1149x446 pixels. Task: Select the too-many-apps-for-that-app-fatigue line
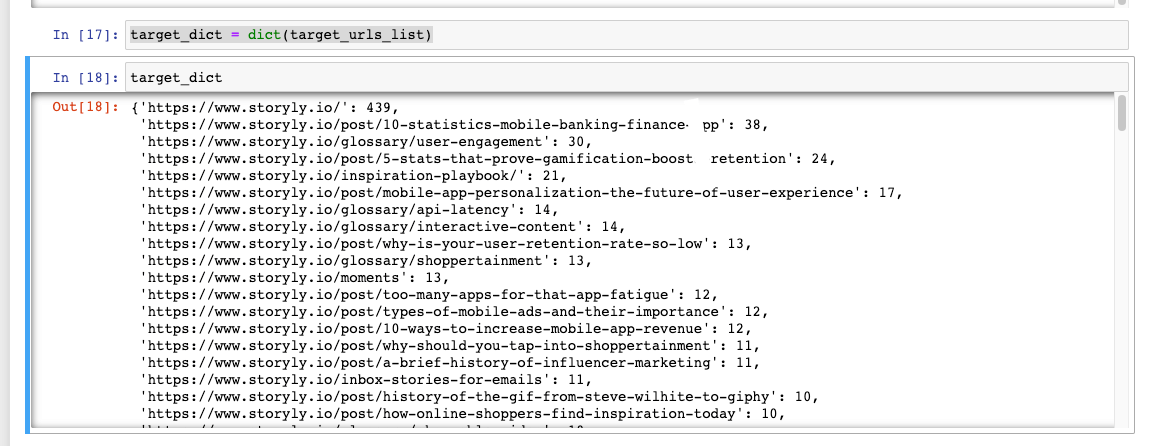(x=429, y=294)
